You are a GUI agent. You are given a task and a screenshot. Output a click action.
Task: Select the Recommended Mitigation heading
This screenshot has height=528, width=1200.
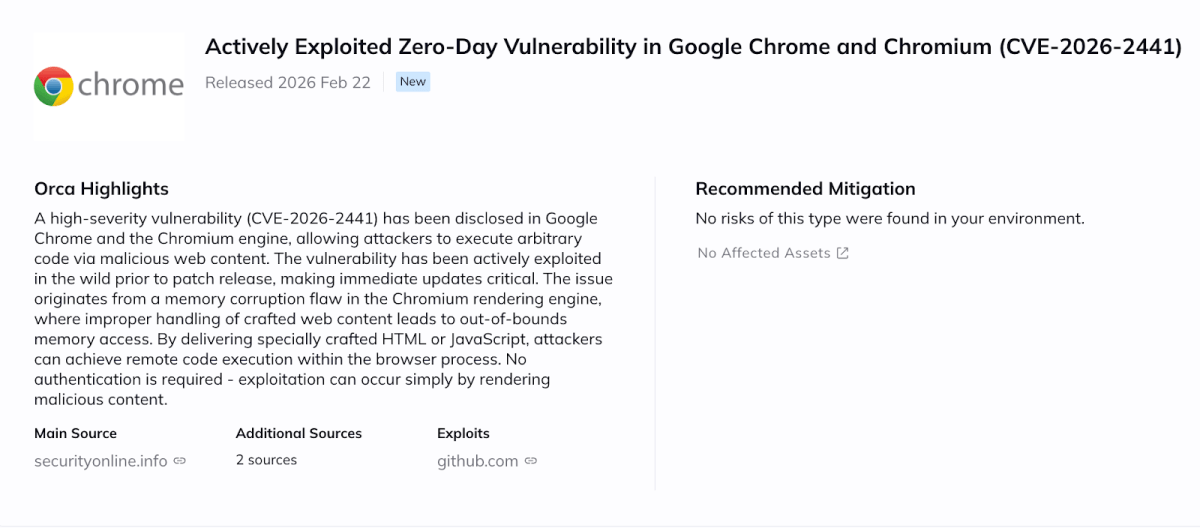[x=805, y=189]
